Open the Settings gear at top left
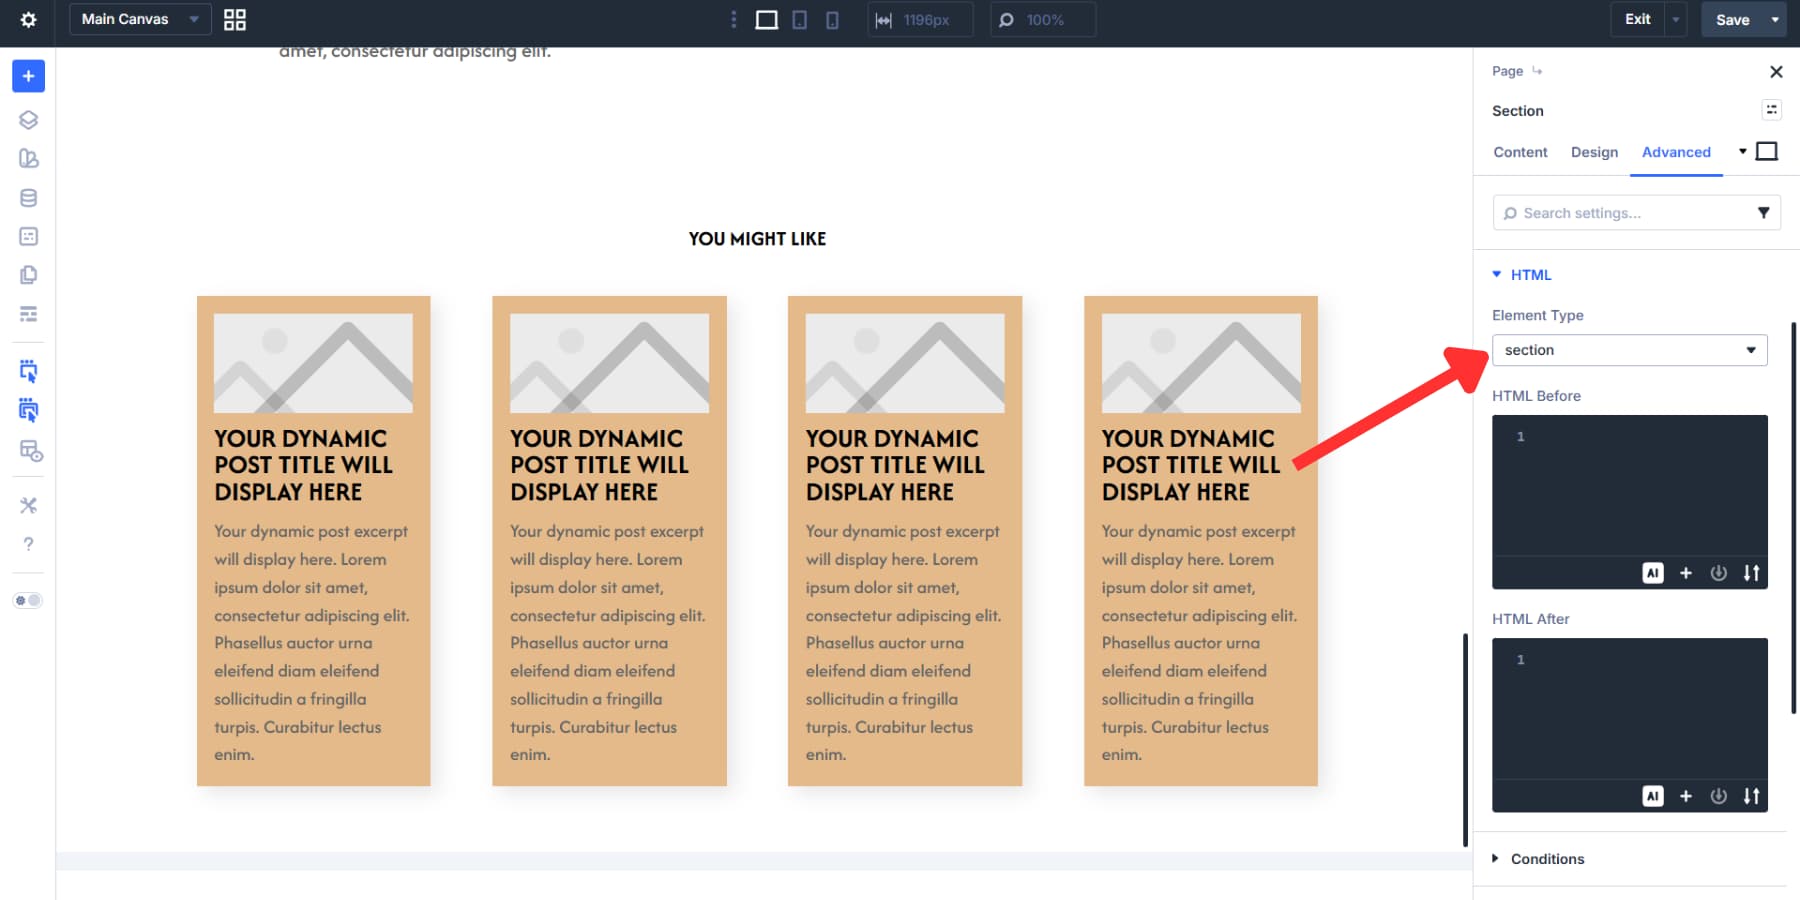This screenshot has height=900, width=1800. point(28,19)
